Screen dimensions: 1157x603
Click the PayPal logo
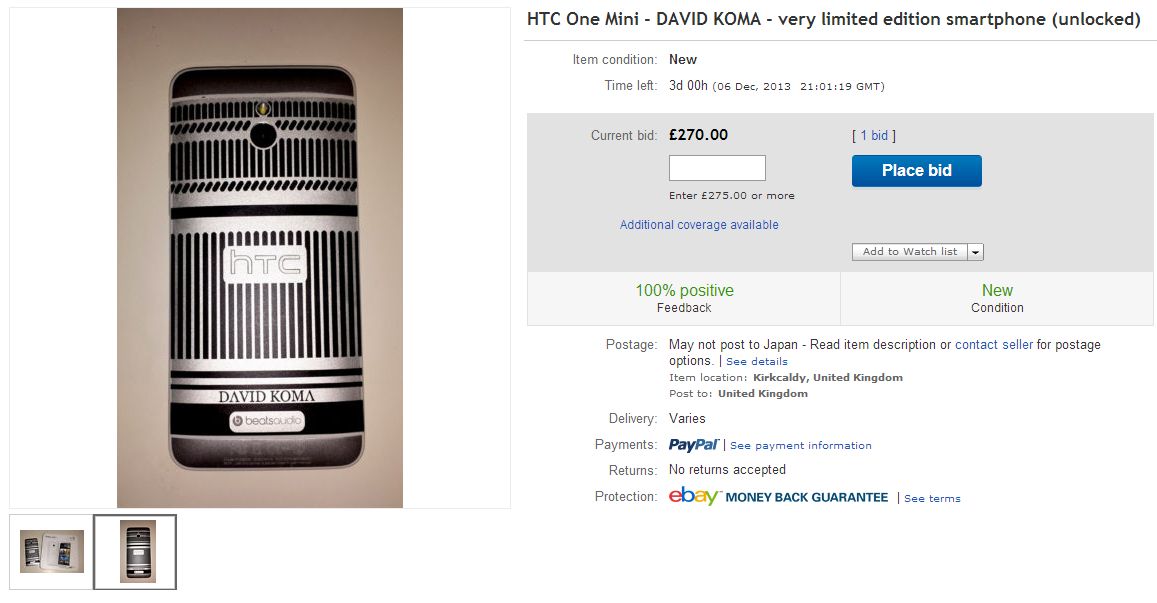(693, 445)
